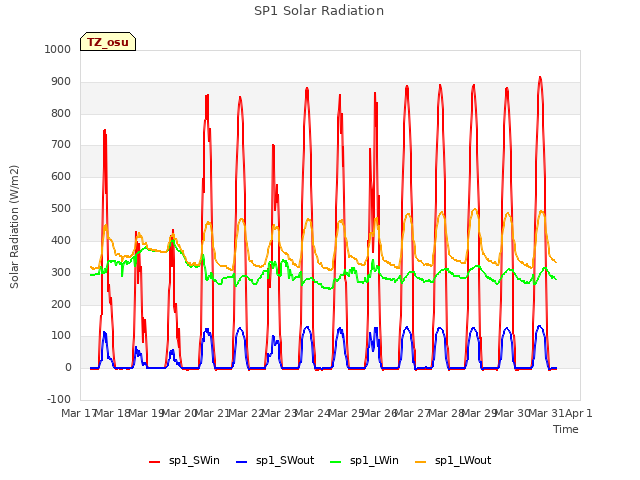Click the Solar Radiation (W/m2) axis label
Image resolution: width=640 pixels, height=480 pixels.
14,227
